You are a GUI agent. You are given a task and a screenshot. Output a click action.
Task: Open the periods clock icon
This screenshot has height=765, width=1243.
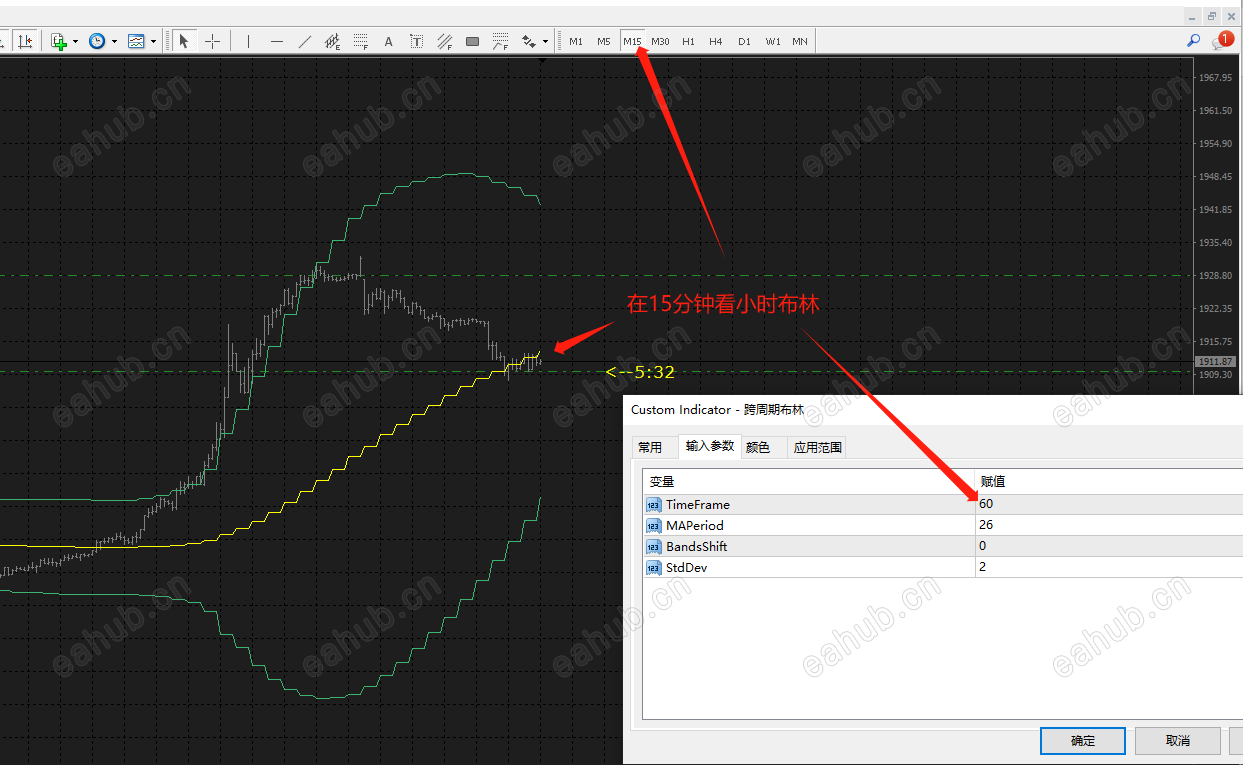tap(97, 41)
